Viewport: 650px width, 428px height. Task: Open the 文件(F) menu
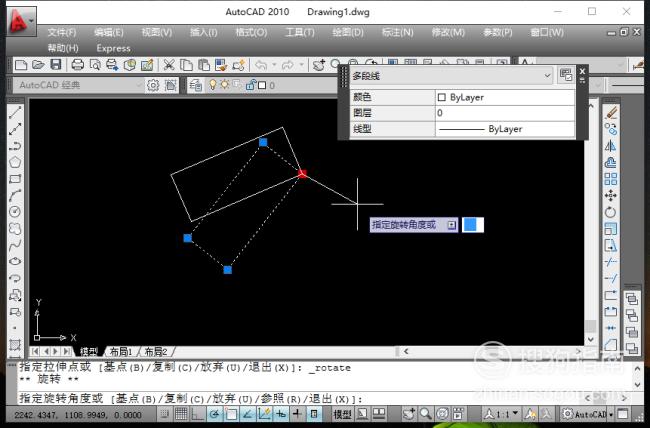coord(62,32)
